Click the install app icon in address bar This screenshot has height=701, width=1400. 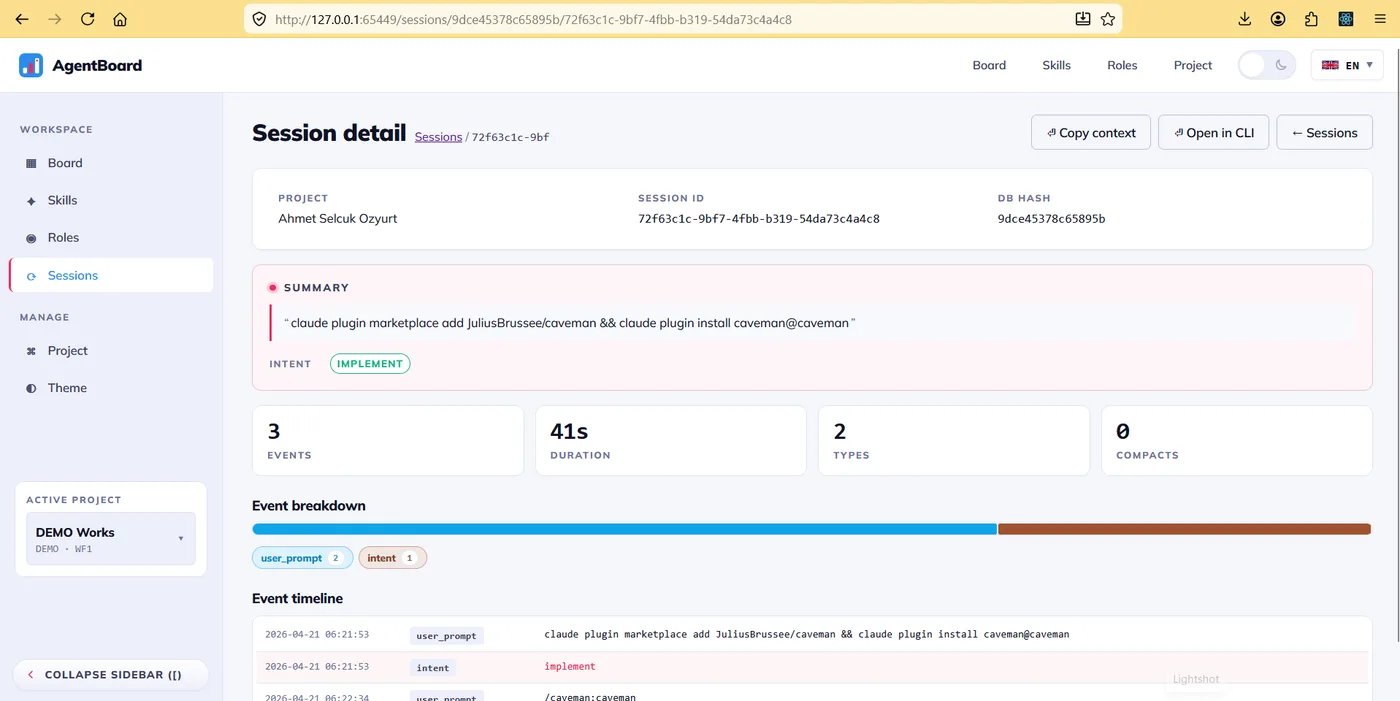pyautogui.click(x=1083, y=19)
